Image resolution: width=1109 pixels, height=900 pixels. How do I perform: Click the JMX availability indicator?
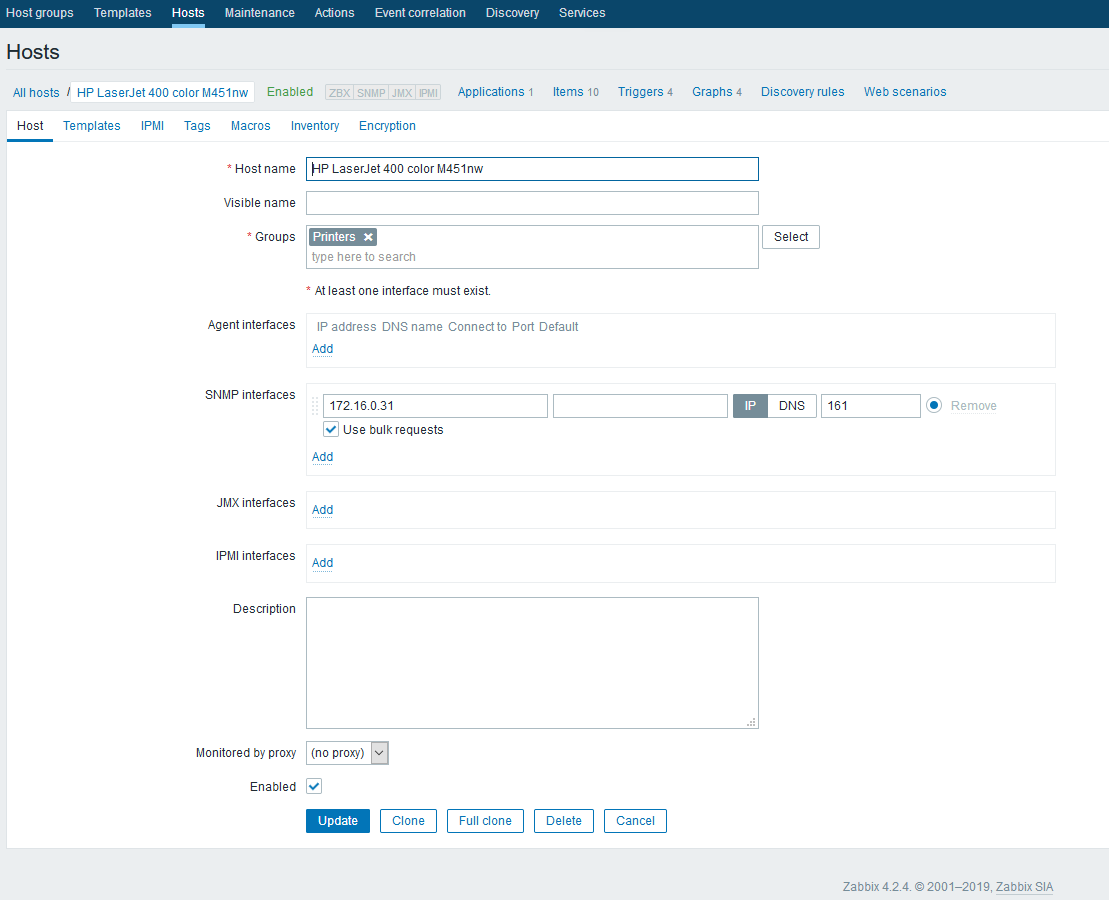402,93
